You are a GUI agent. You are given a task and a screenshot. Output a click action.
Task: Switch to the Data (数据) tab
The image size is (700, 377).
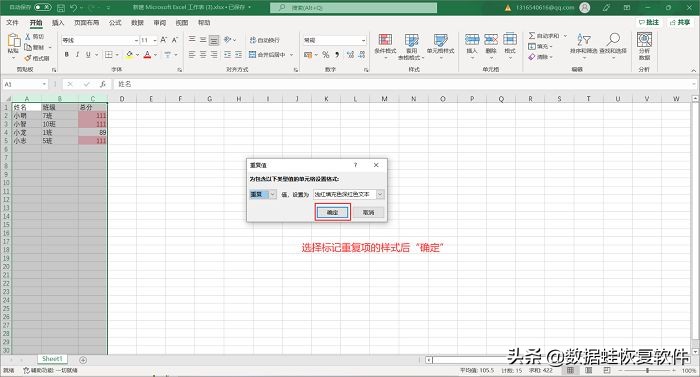[138, 22]
